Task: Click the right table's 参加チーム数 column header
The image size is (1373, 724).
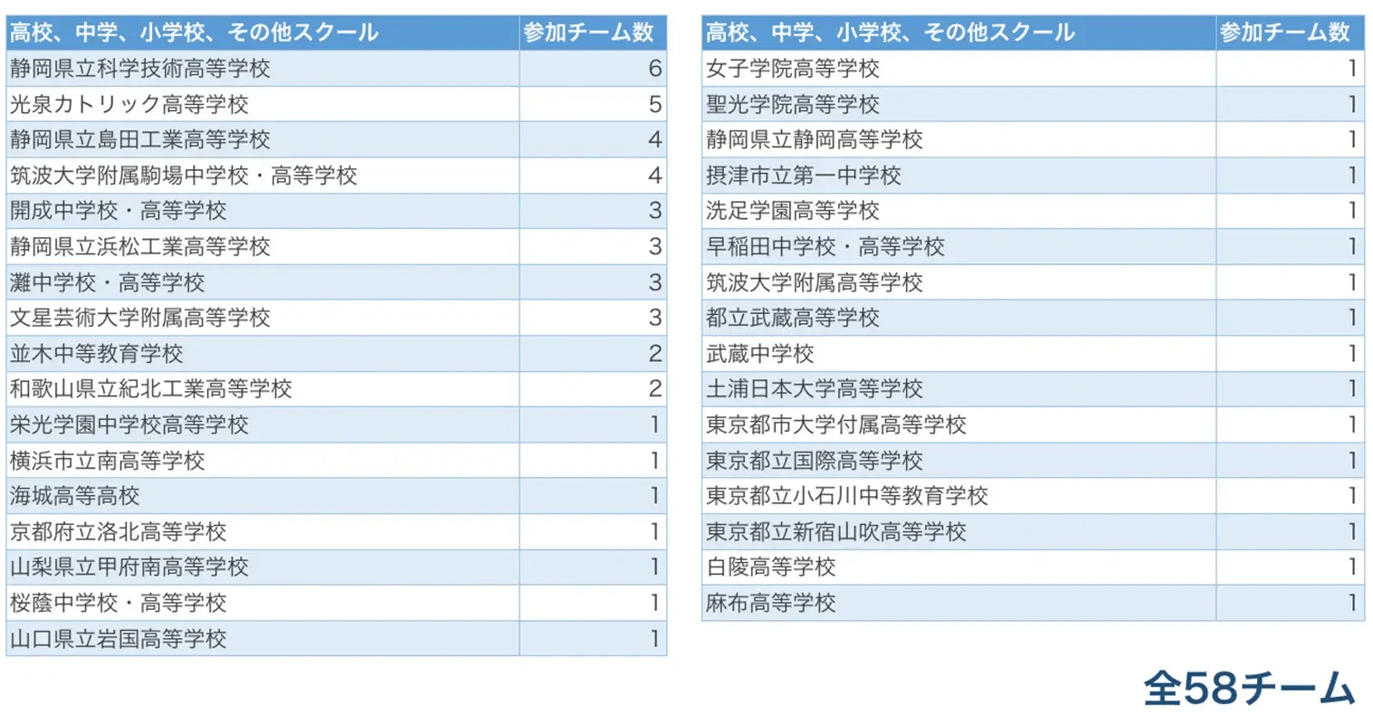Action: tap(1289, 33)
